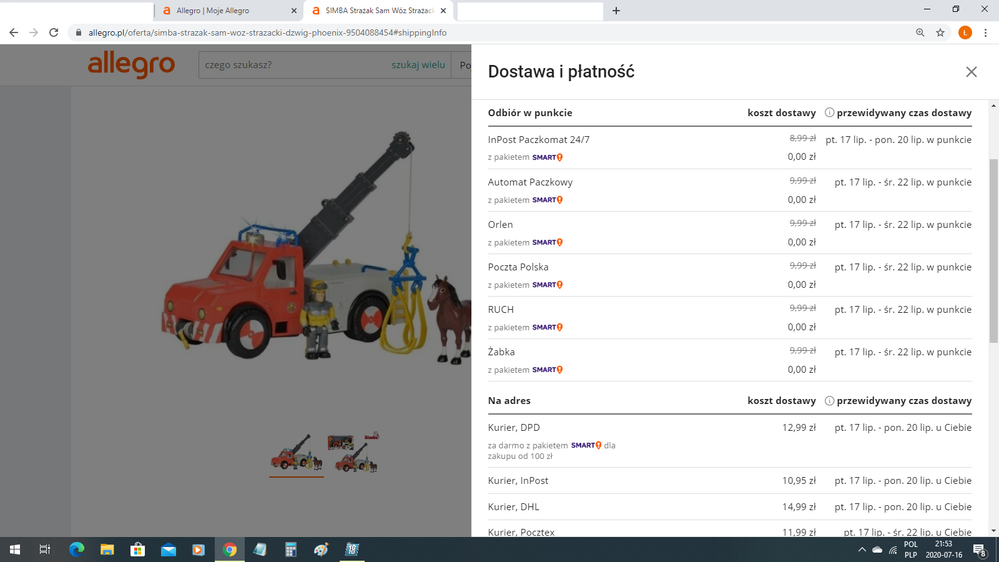Switch to the blank third browser tab
The image size is (999, 562).
(529, 11)
